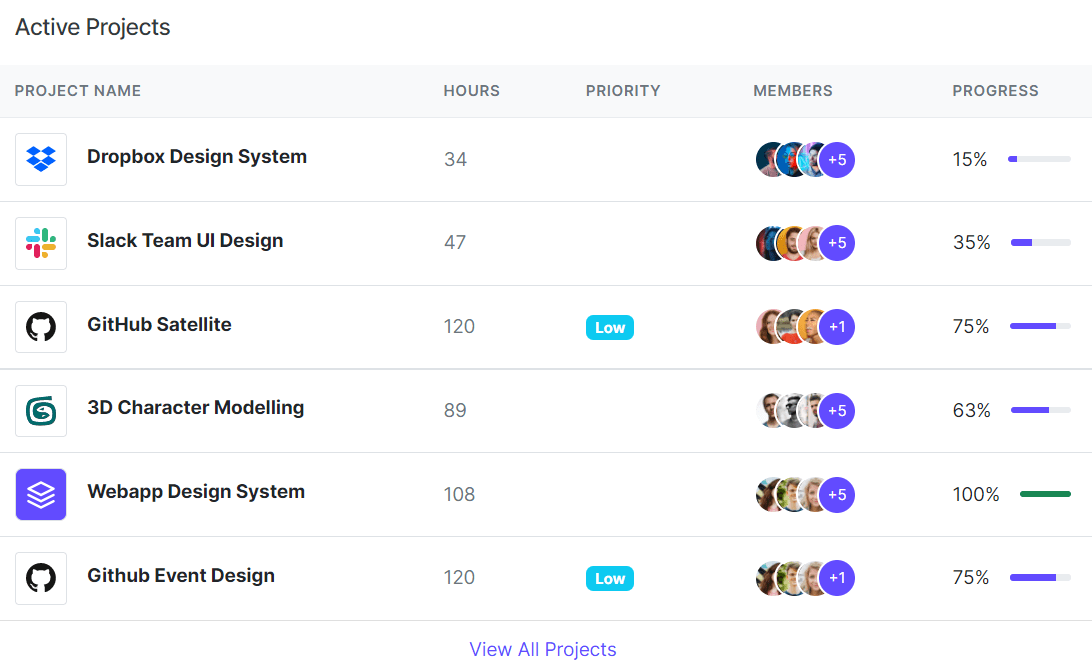Viewport: 1092px width, 670px height.
Task: Expand the +5 members badge on Dropbox Design System
Action: click(837, 159)
